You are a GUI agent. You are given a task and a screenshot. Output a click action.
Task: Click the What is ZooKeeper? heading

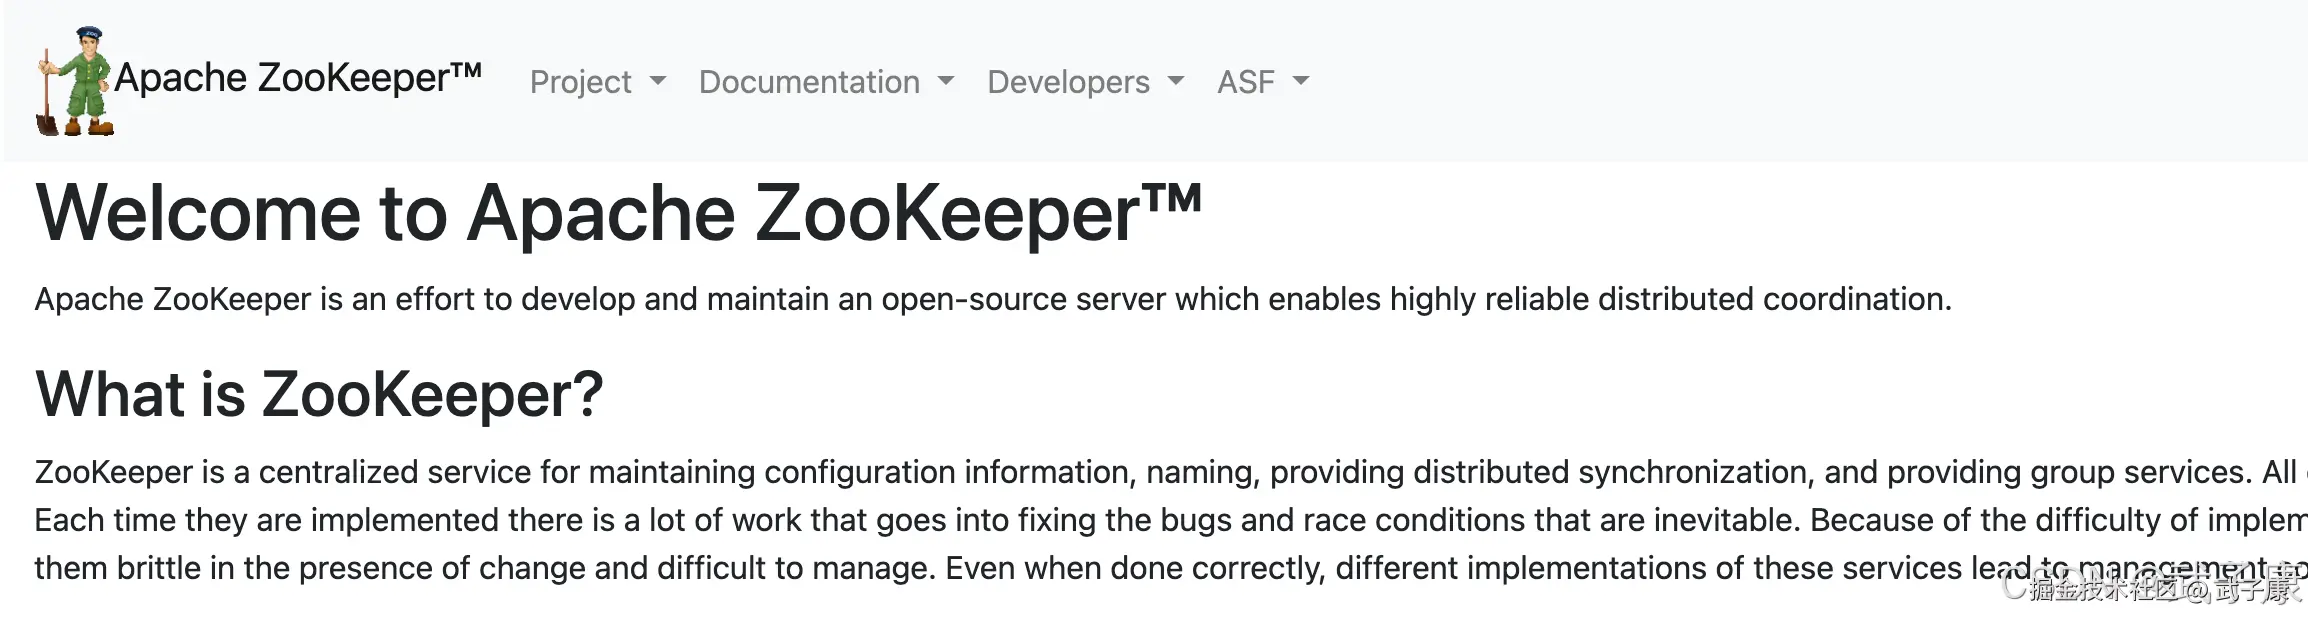point(319,394)
